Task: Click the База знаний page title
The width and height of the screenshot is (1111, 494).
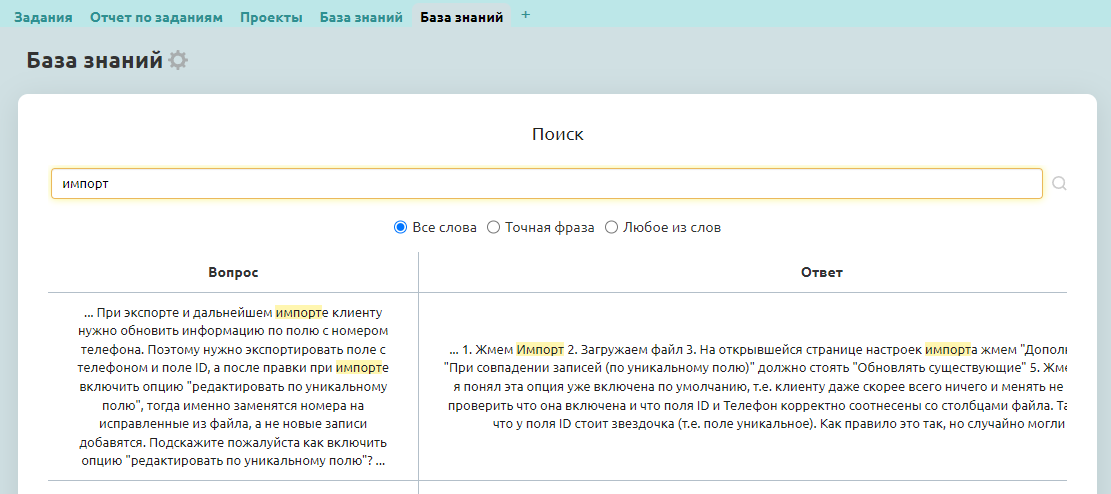Action: point(94,61)
